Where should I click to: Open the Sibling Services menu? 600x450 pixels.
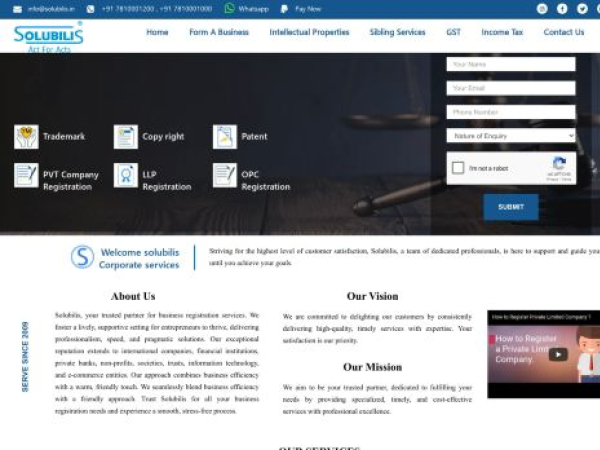pos(397,32)
